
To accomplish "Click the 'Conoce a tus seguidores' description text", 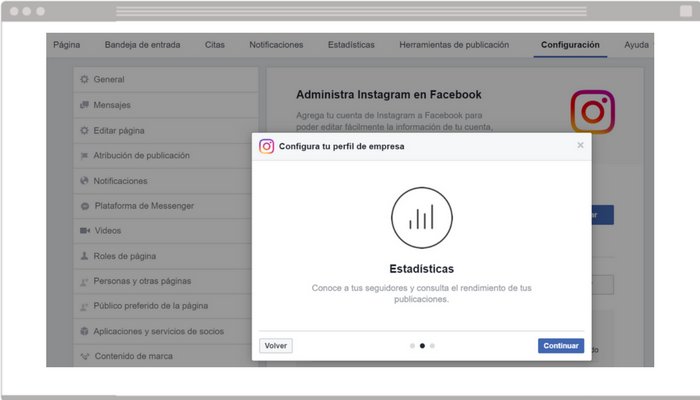I will (x=421, y=293).
